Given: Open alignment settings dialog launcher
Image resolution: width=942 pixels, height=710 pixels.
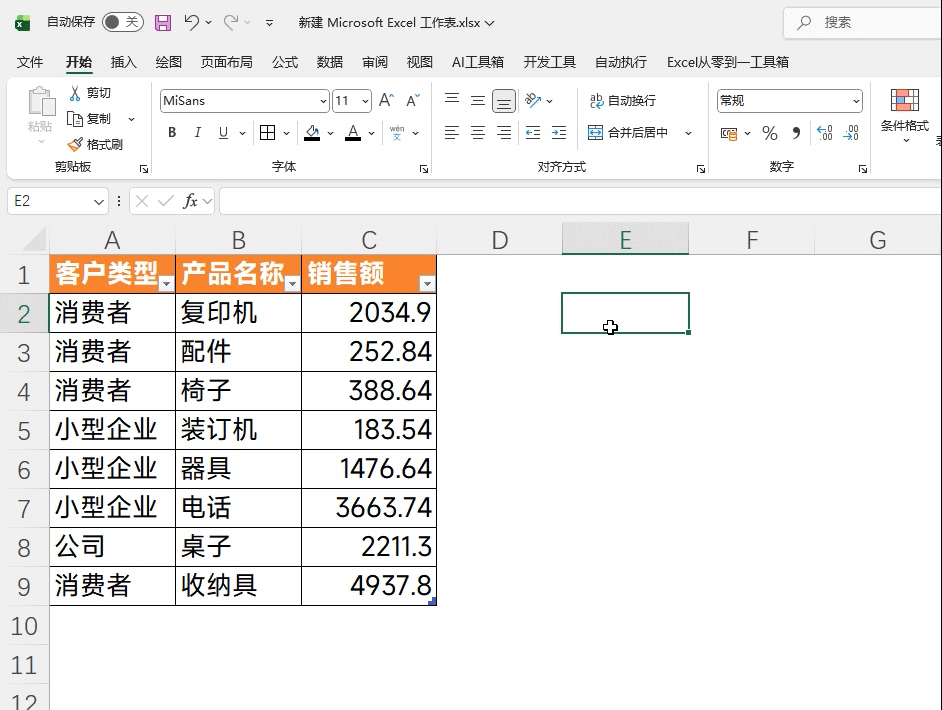Looking at the screenshot, I should (700, 169).
